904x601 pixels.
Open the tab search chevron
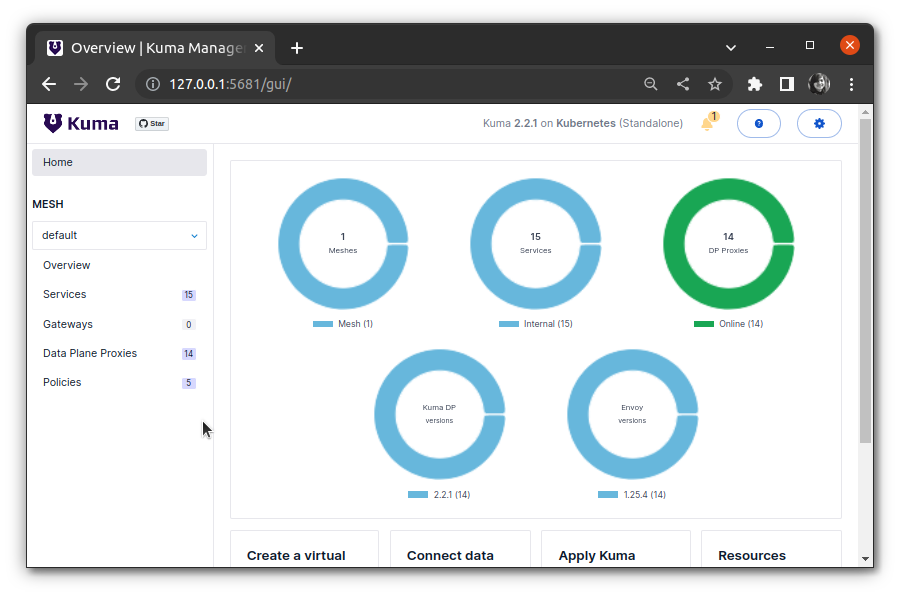point(731,47)
